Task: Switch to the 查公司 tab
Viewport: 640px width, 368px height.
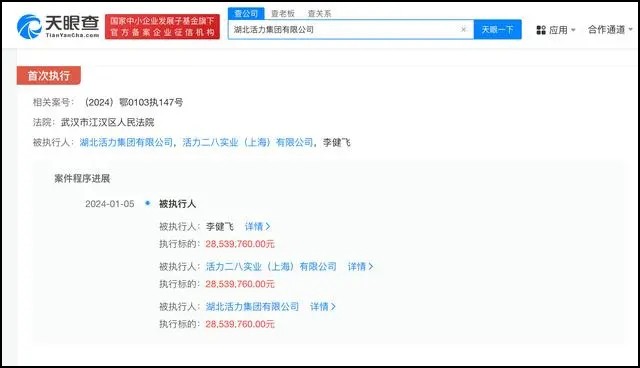Action: (246, 13)
